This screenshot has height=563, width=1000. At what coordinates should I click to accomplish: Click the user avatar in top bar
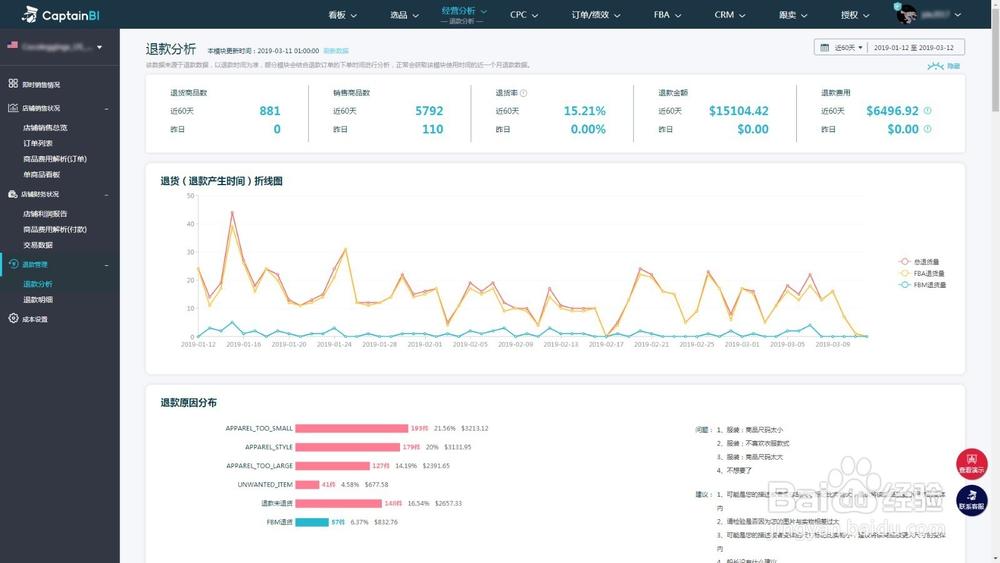tap(906, 14)
